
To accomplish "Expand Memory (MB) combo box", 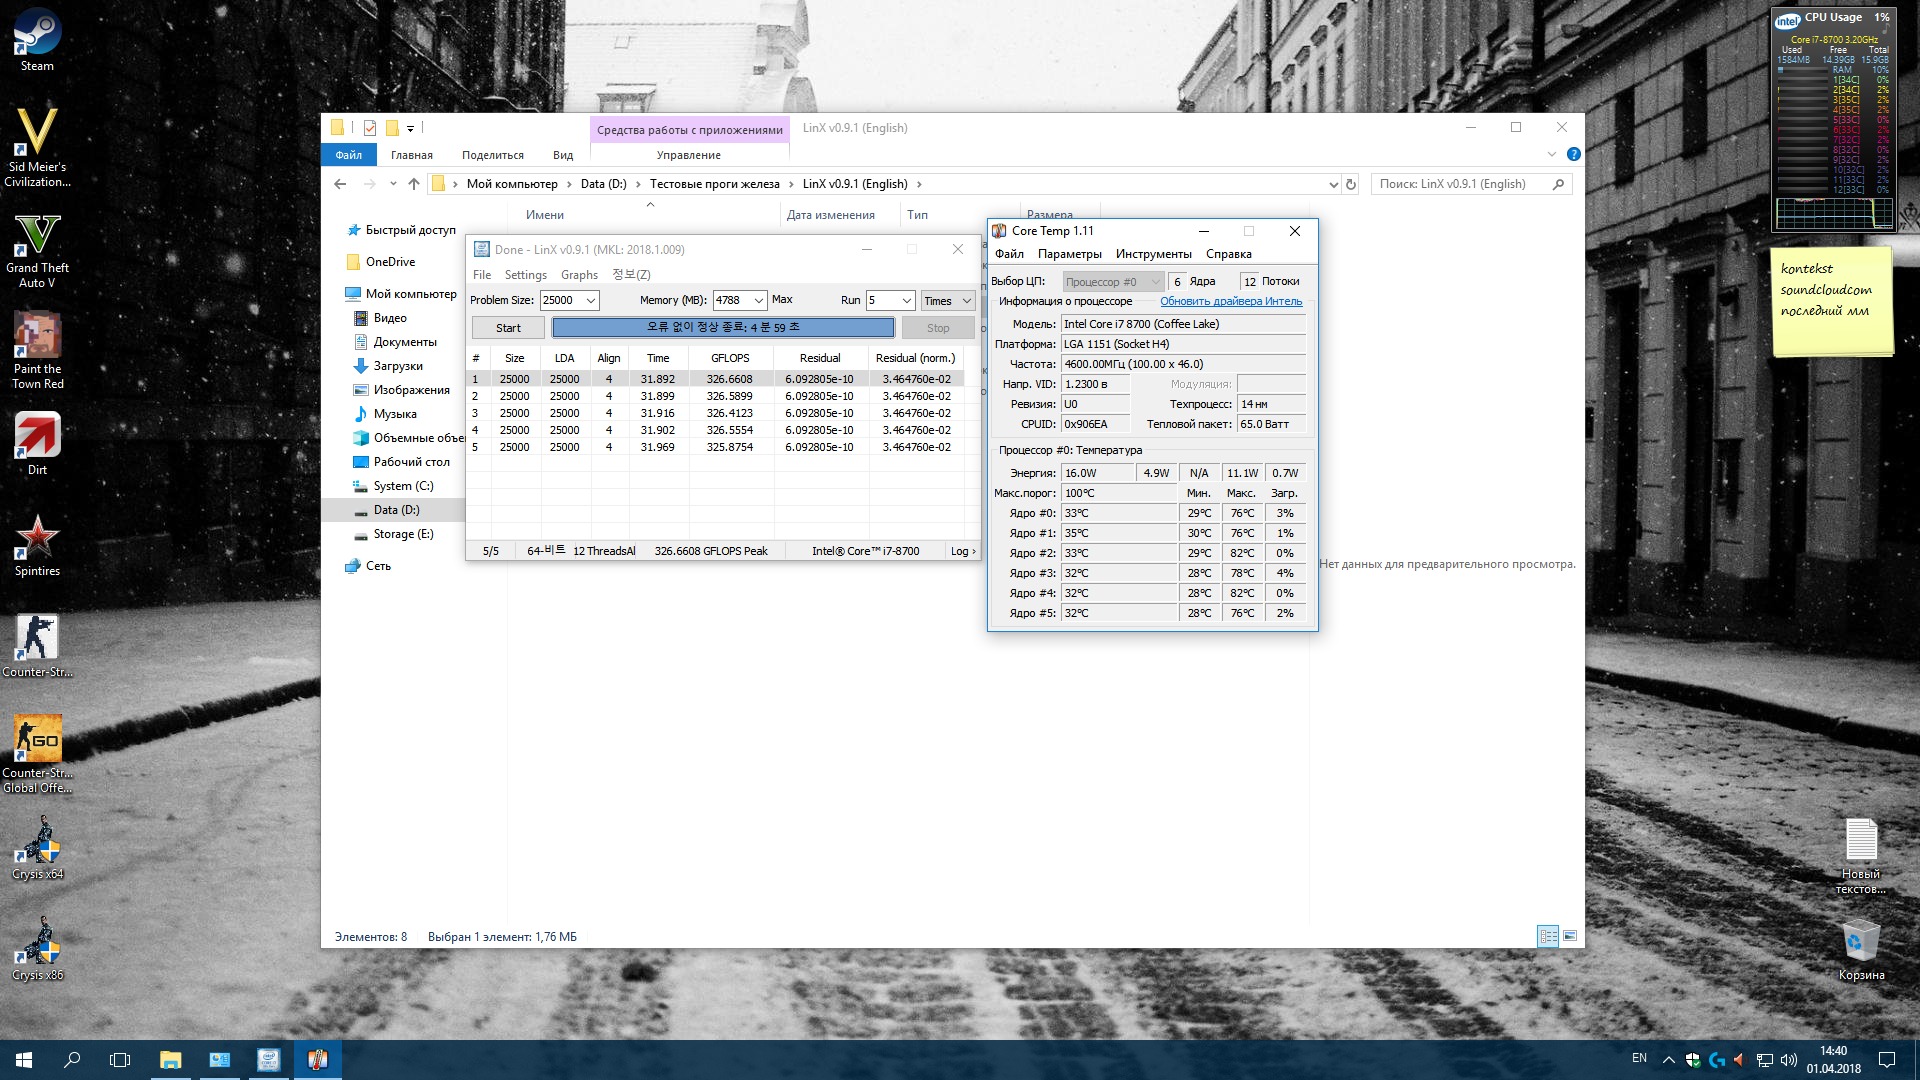I will point(758,300).
